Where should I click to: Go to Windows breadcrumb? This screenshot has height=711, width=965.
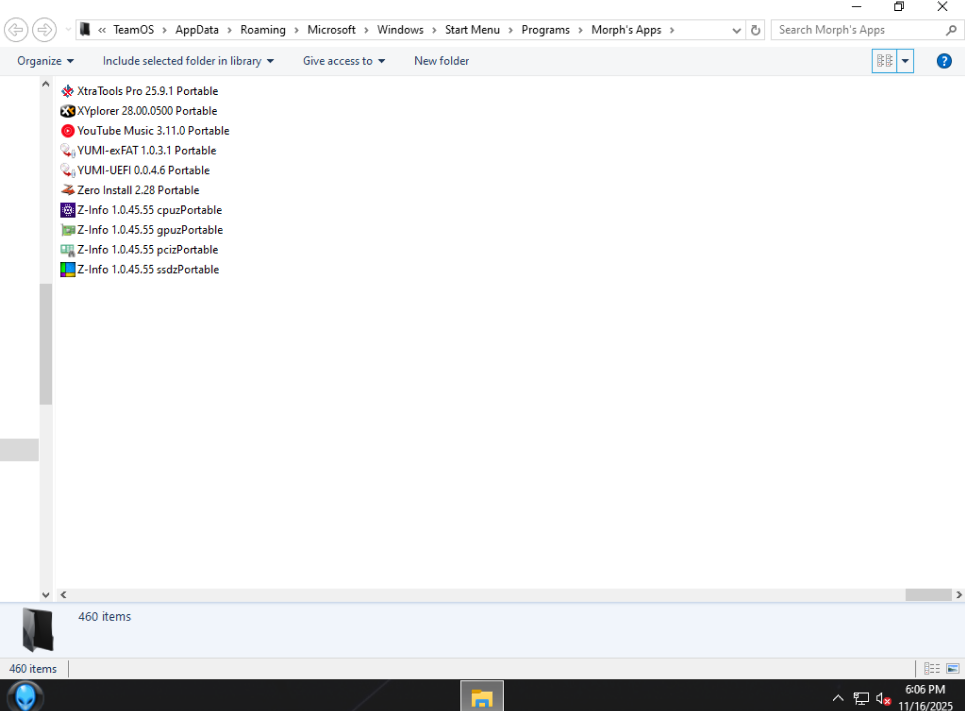400,30
